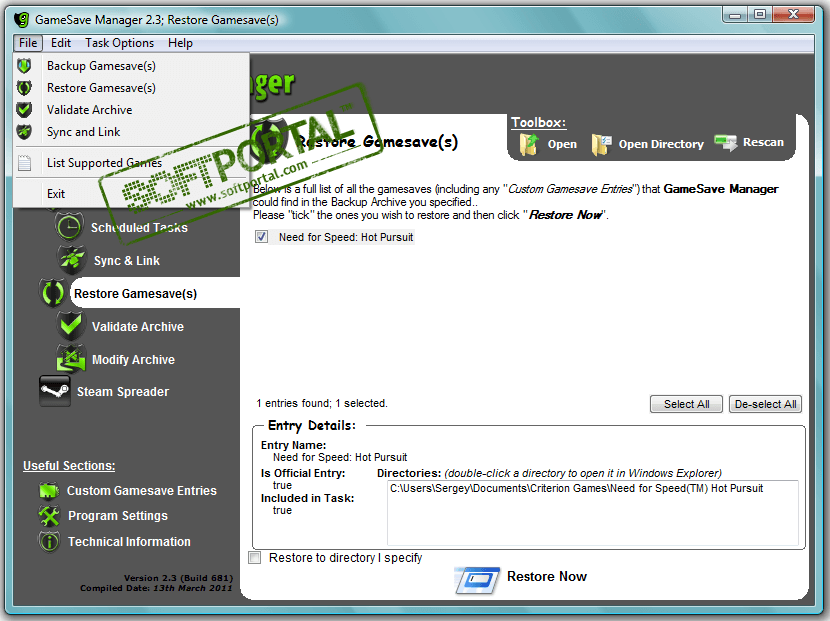Open Scheduled Tasks in the sidebar
Viewport: 830px width, 621px height.
139,228
